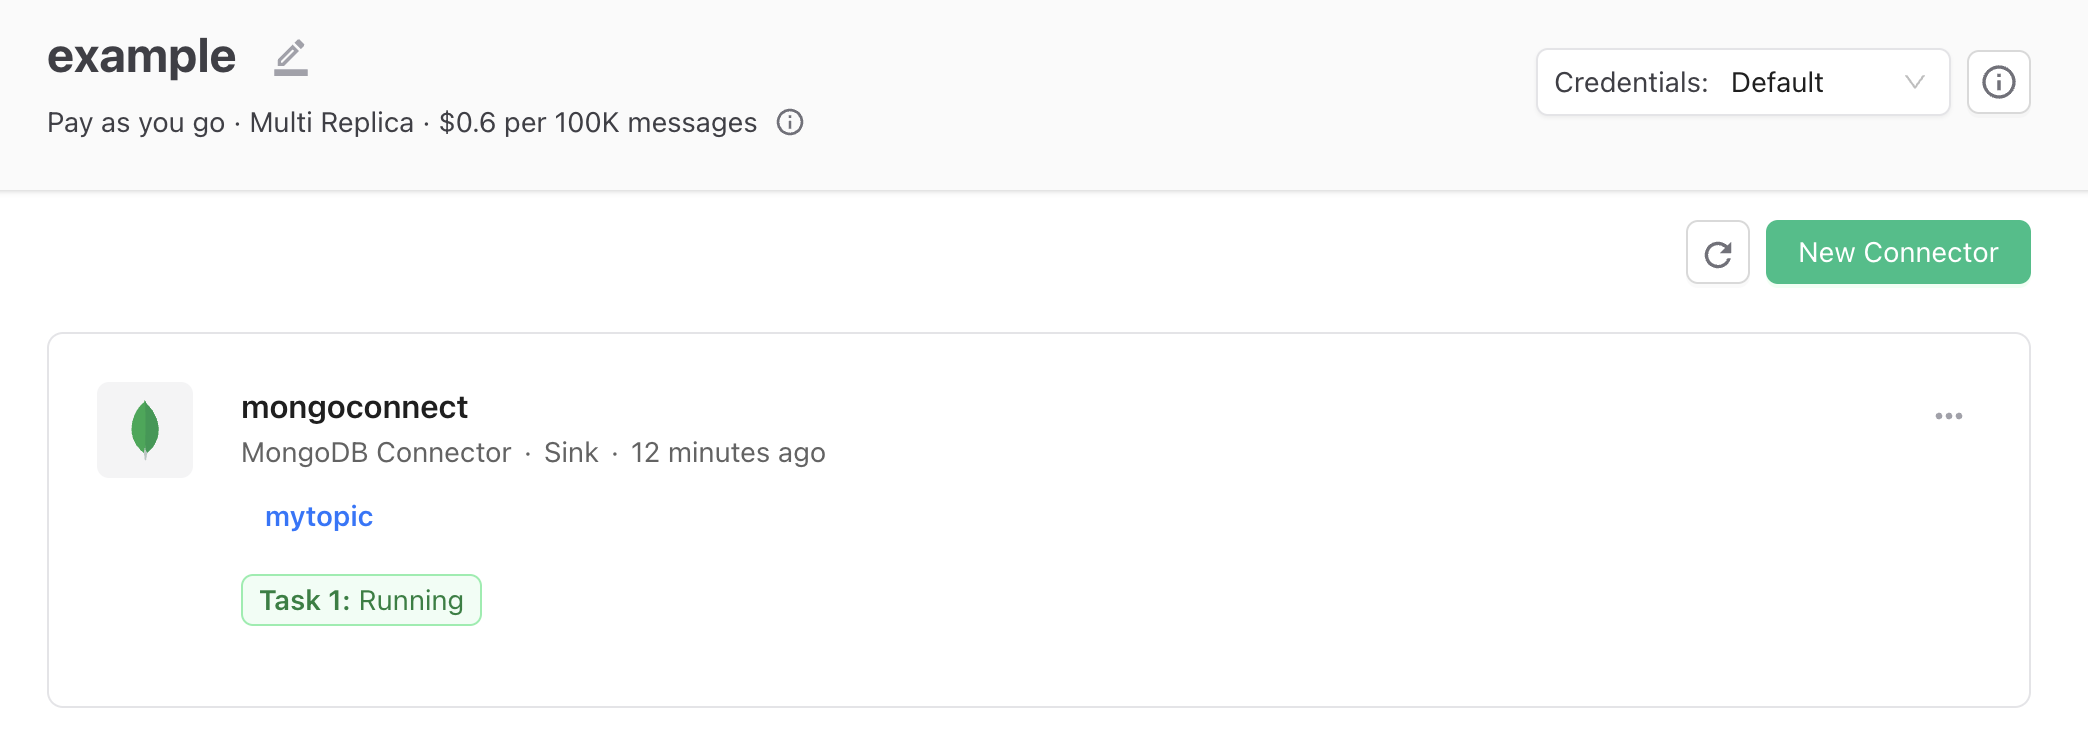Select the mongoconnect connector entry

click(x=354, y=407)
